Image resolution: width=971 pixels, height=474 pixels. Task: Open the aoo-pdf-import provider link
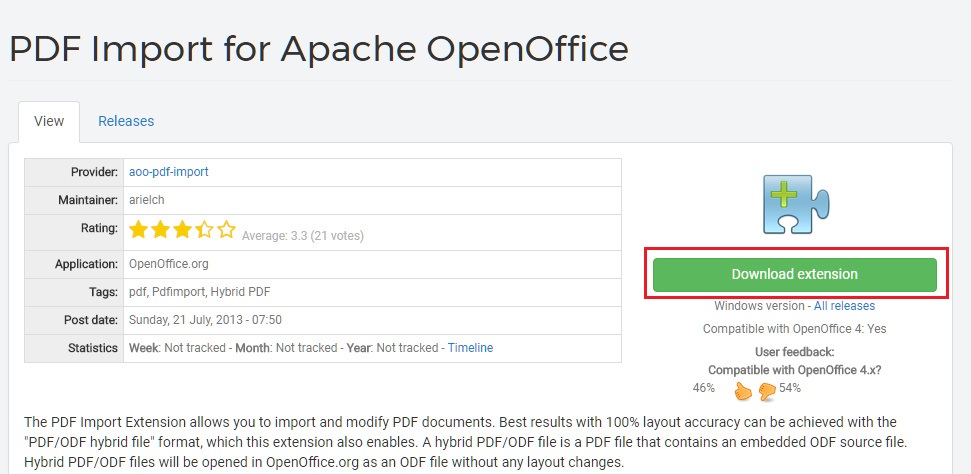point(169,172)
